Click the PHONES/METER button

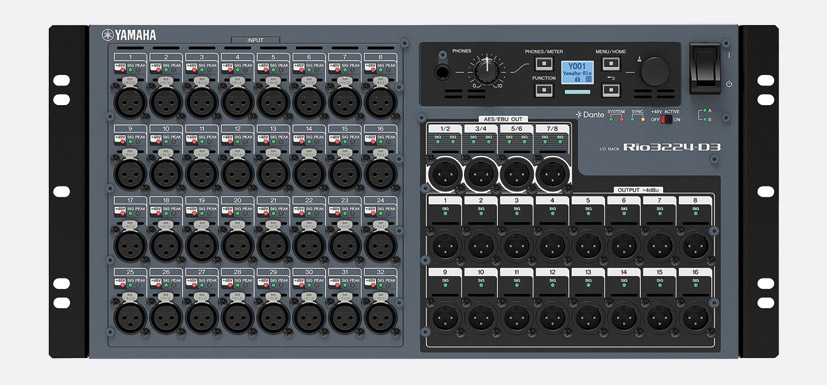(x=543, y=64)
